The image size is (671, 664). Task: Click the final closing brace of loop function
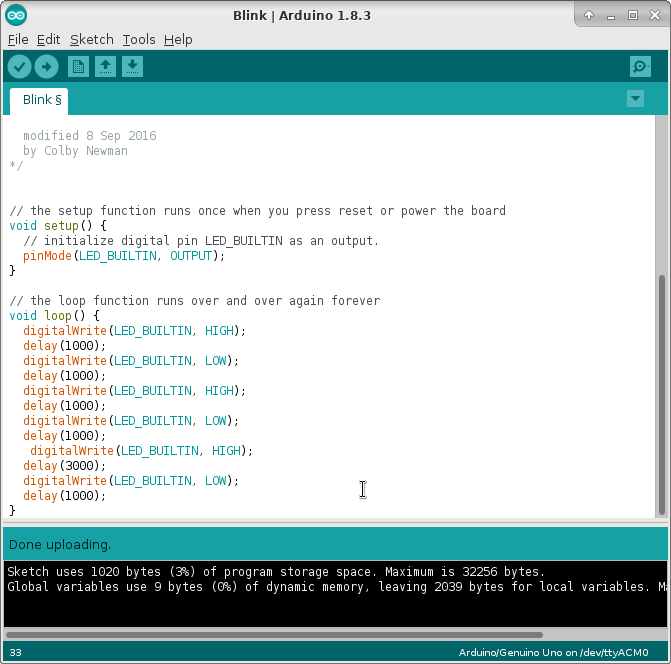[12, 510]
